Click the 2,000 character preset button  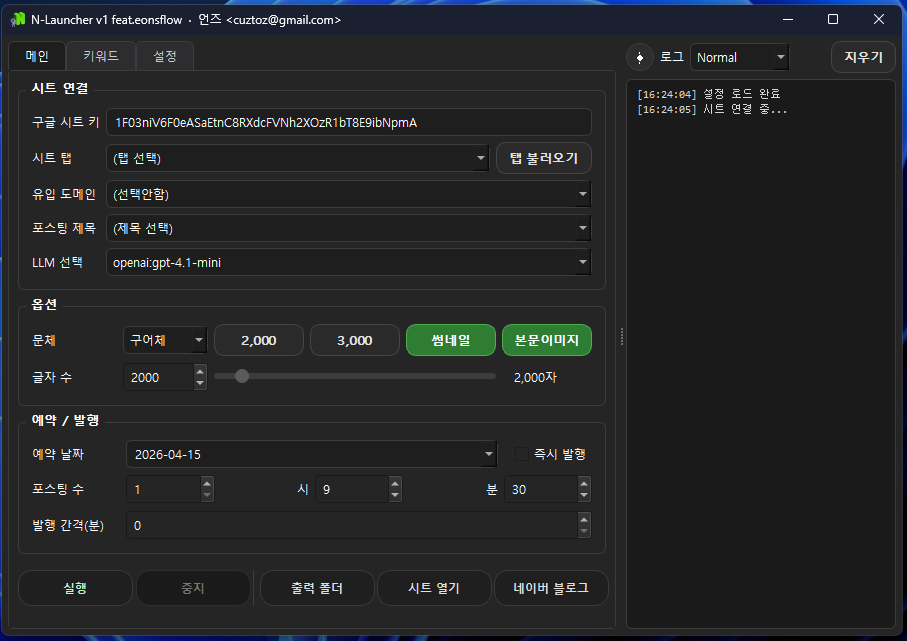coord(259,340)
